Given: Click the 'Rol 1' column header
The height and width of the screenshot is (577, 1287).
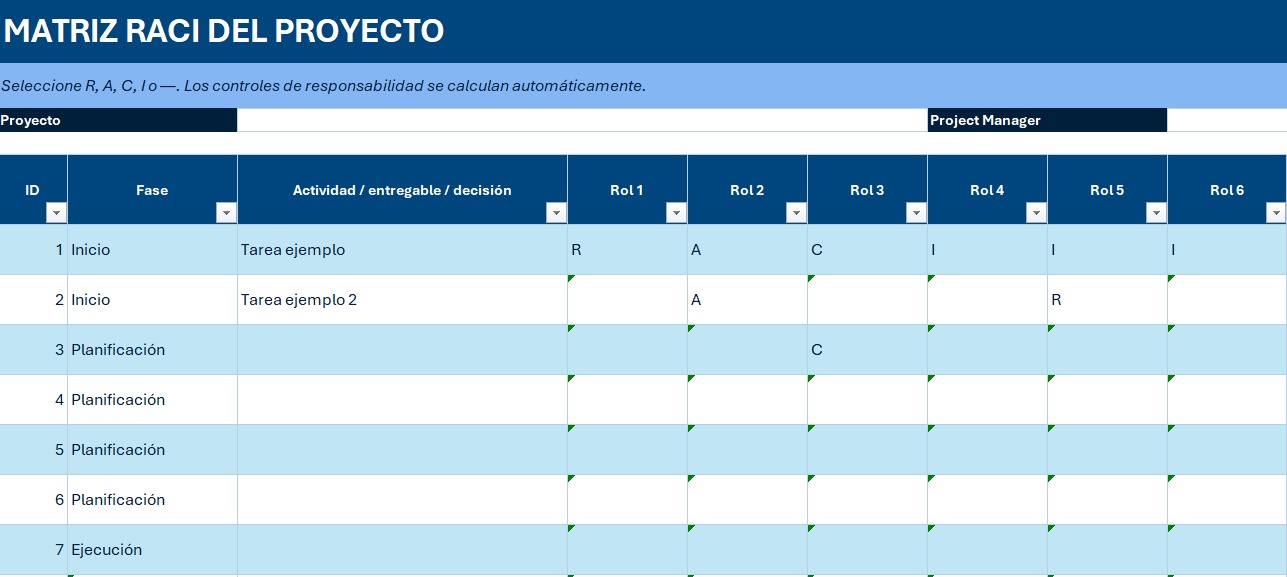Looking at the screenshot, I should point(627,190).
